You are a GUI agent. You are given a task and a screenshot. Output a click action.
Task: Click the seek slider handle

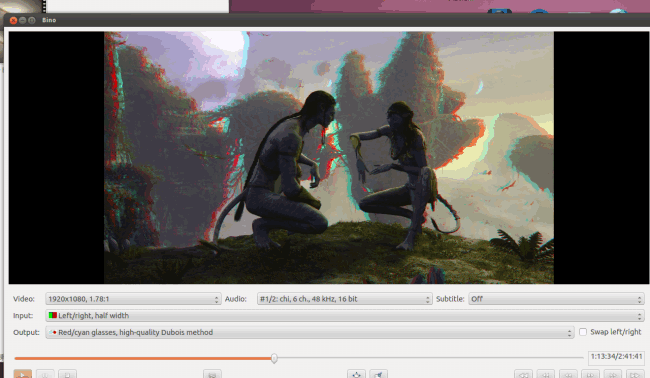(274, 358)
